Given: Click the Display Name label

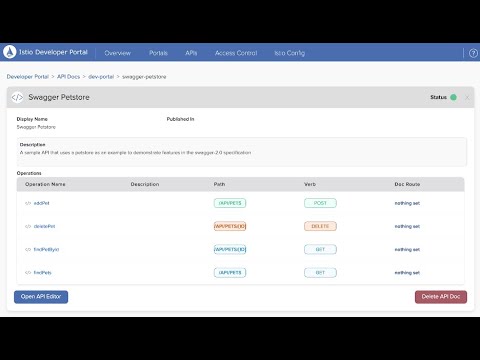Looking at the screenshot, I should (x=32, y=119).
